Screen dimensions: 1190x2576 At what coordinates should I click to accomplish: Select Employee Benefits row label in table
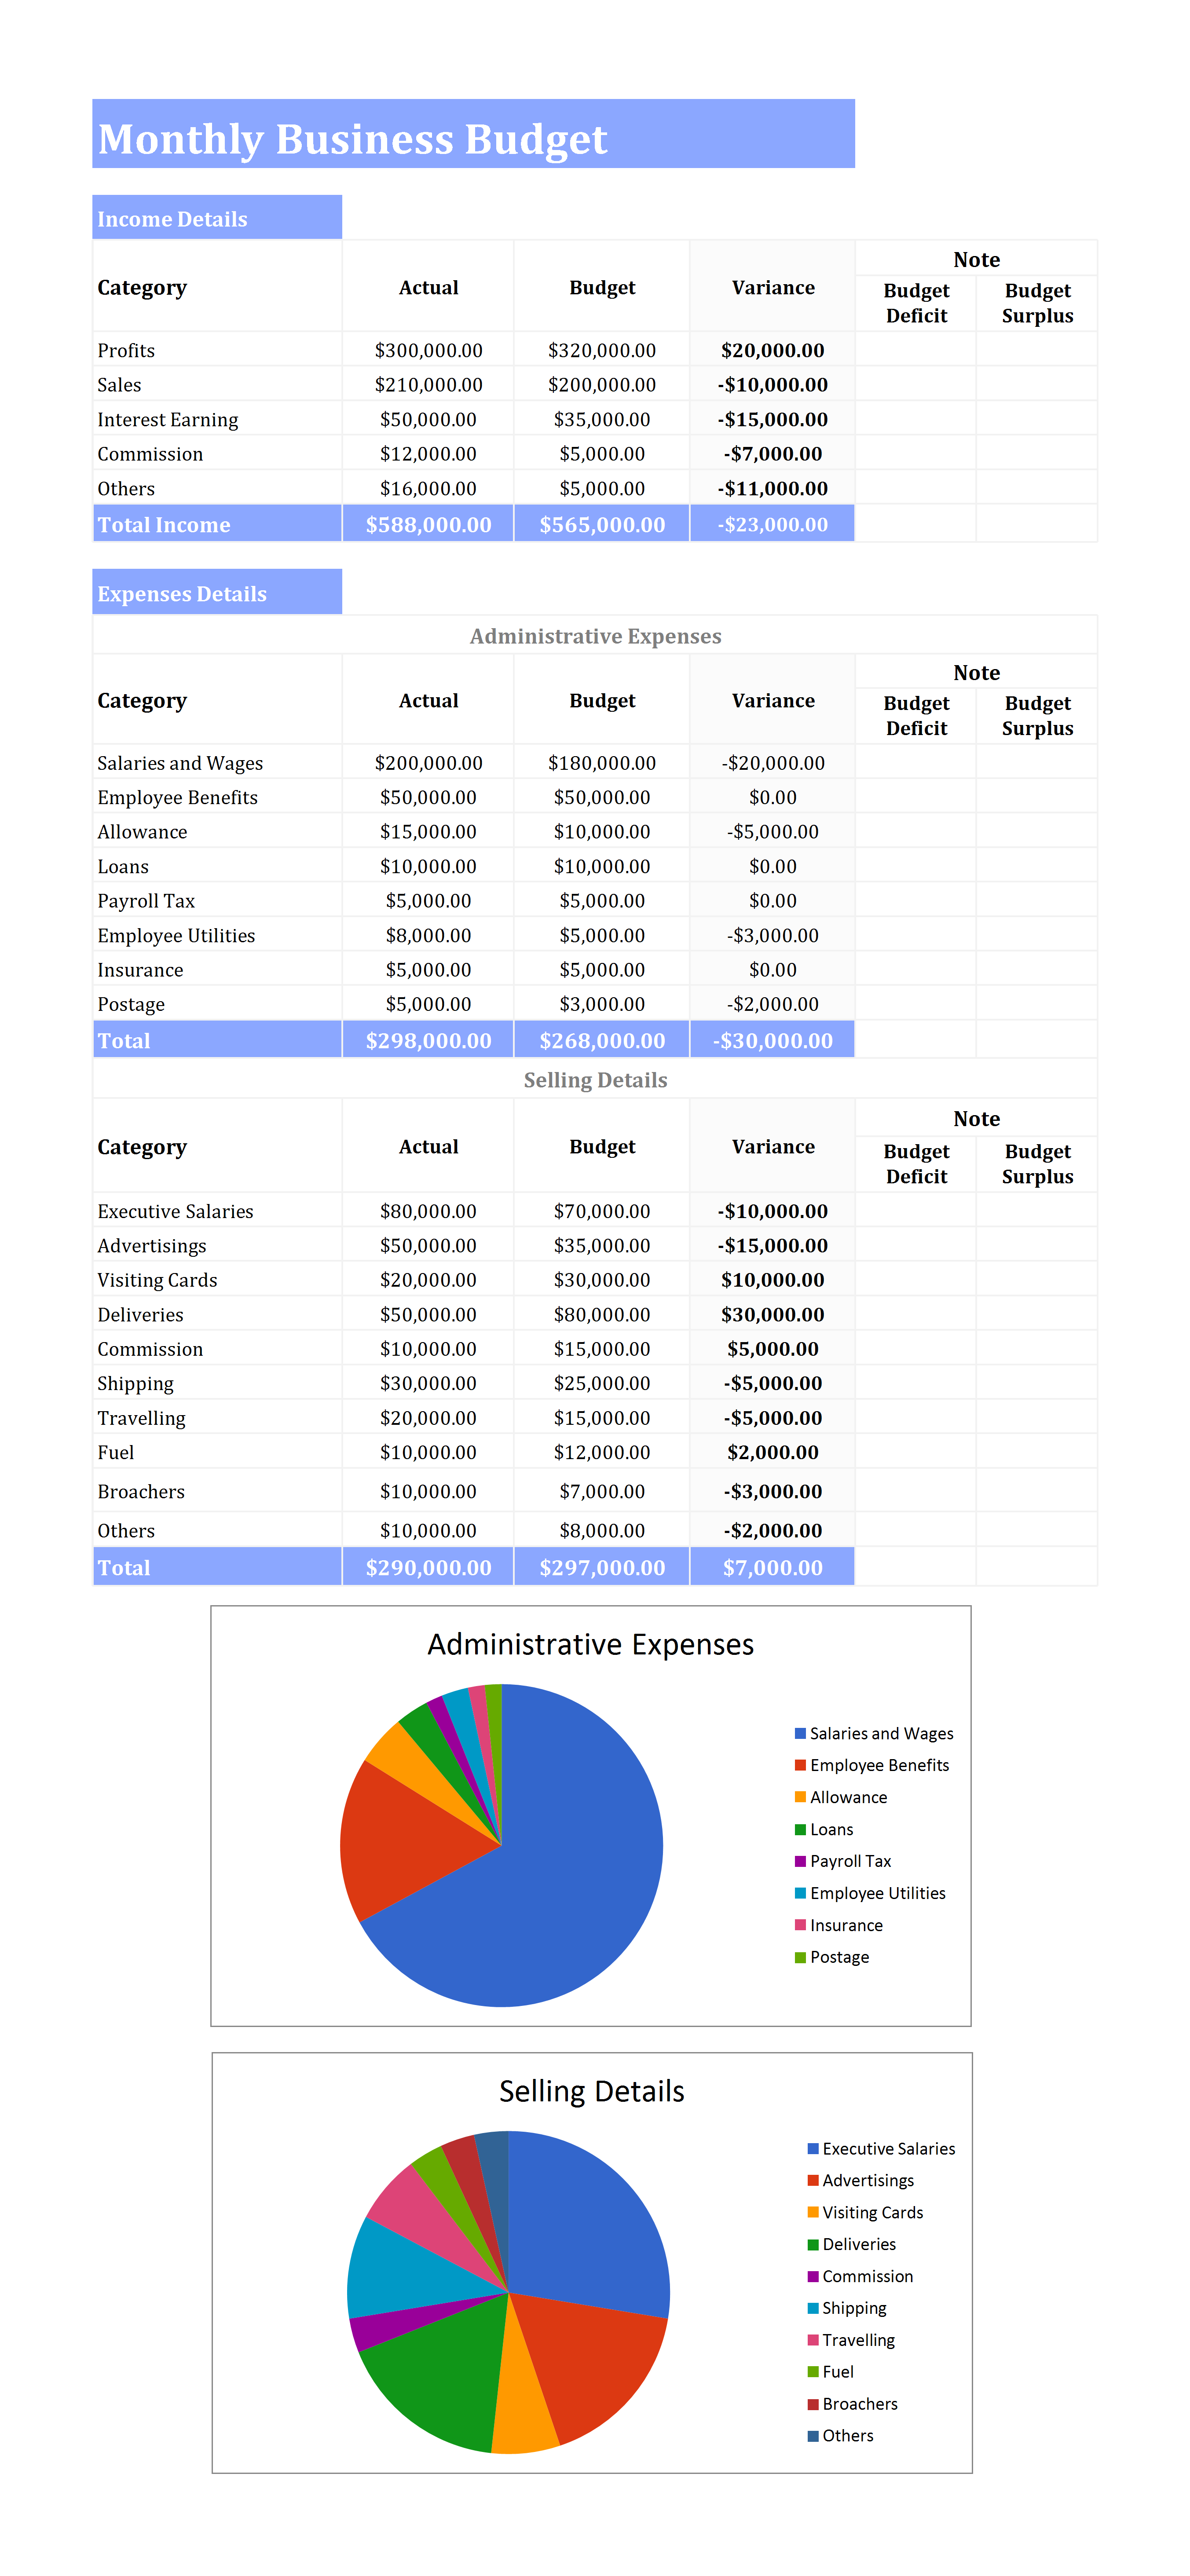pos(177,797)
